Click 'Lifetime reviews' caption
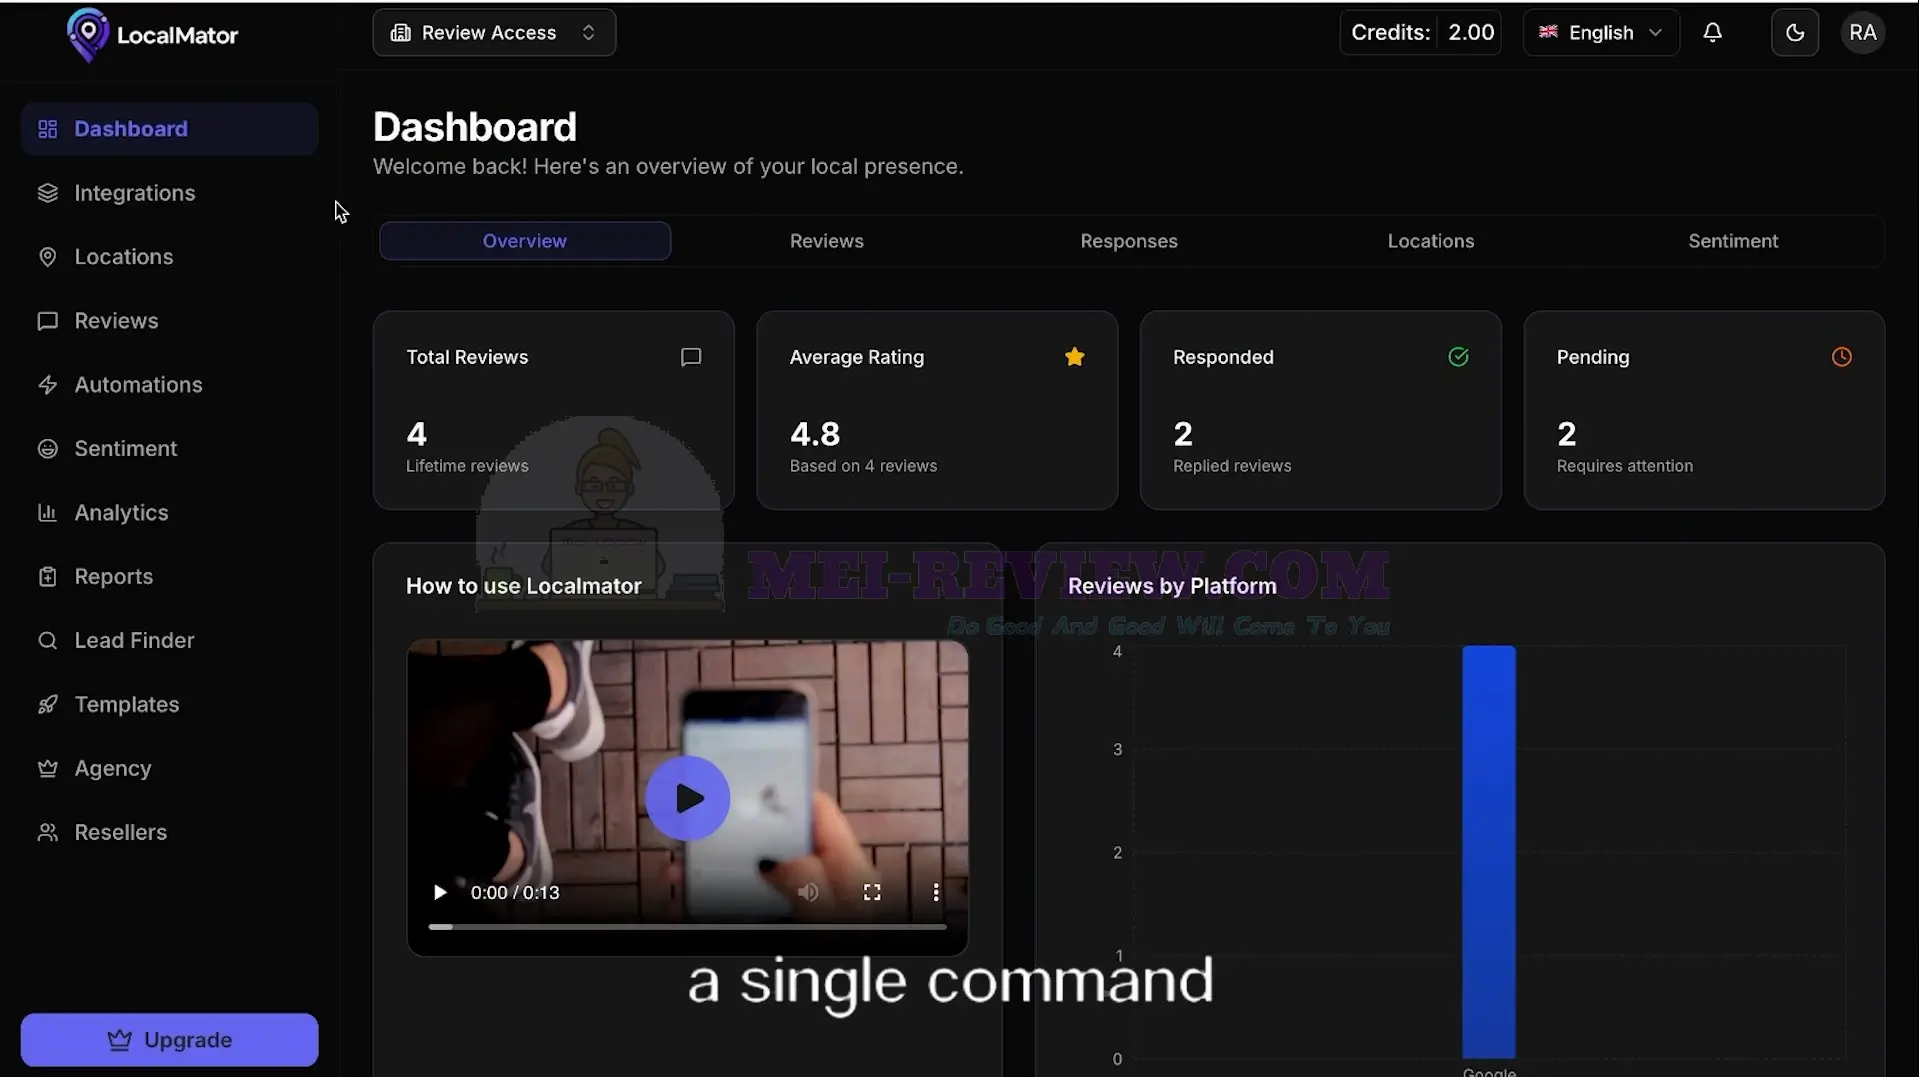This screenshot has width=1919, height=1077. pyautogui.click(x=467, y=466)
